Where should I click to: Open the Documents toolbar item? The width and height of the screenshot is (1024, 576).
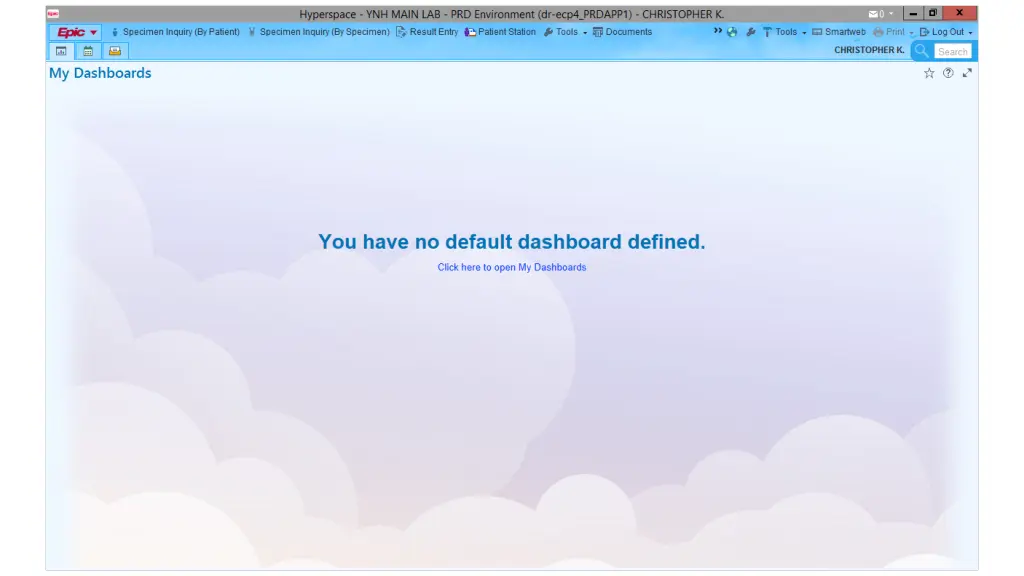point(622,32)
